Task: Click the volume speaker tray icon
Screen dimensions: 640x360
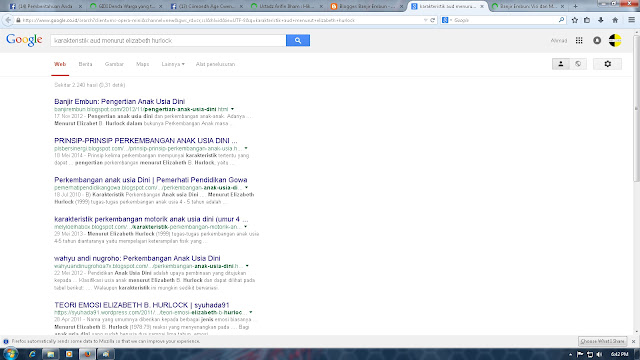Action: pos(599,354)
